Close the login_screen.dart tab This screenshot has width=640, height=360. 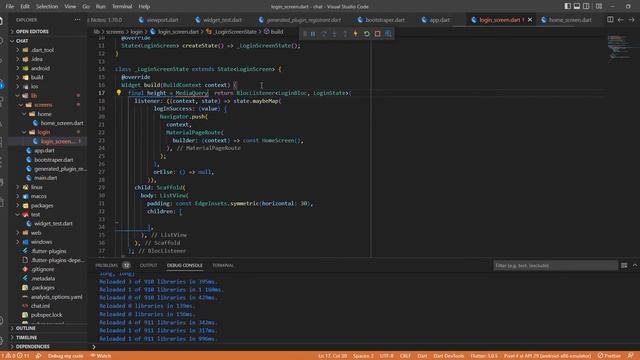click(x=530, y=20)
